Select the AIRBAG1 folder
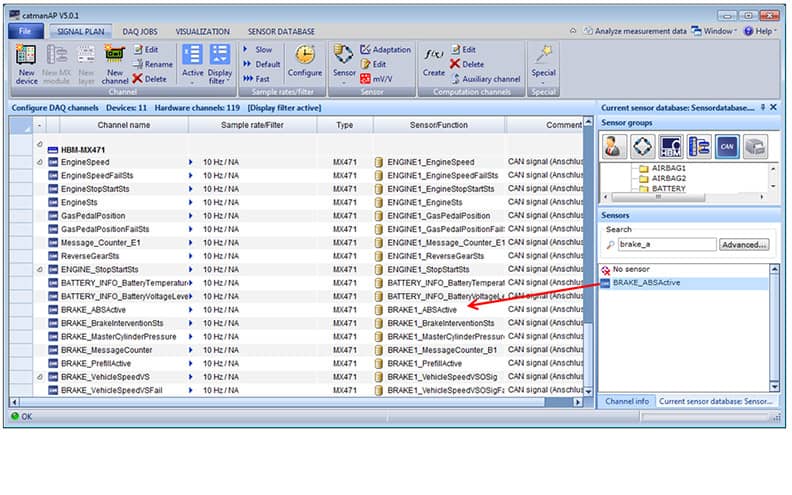This screenshot has height=495, width=792. point(662,168)
